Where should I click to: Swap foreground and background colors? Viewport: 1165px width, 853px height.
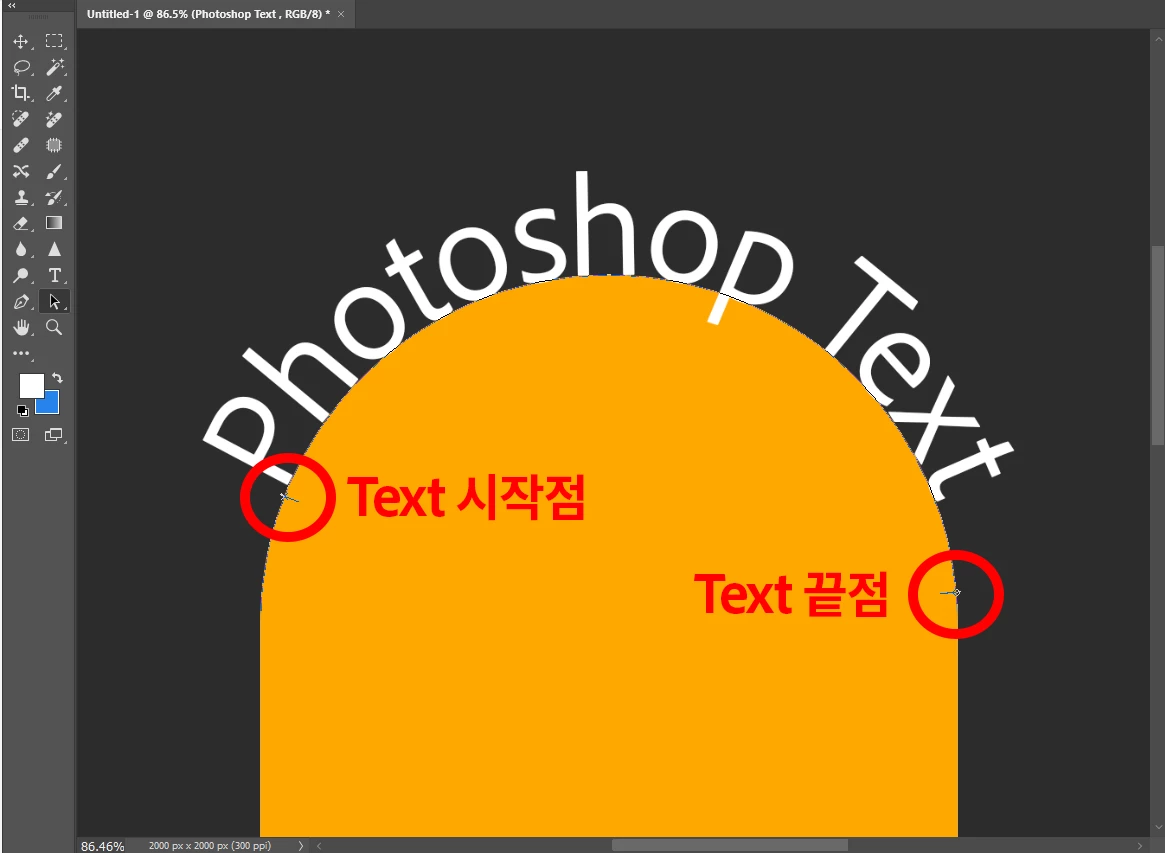(57, 378)
